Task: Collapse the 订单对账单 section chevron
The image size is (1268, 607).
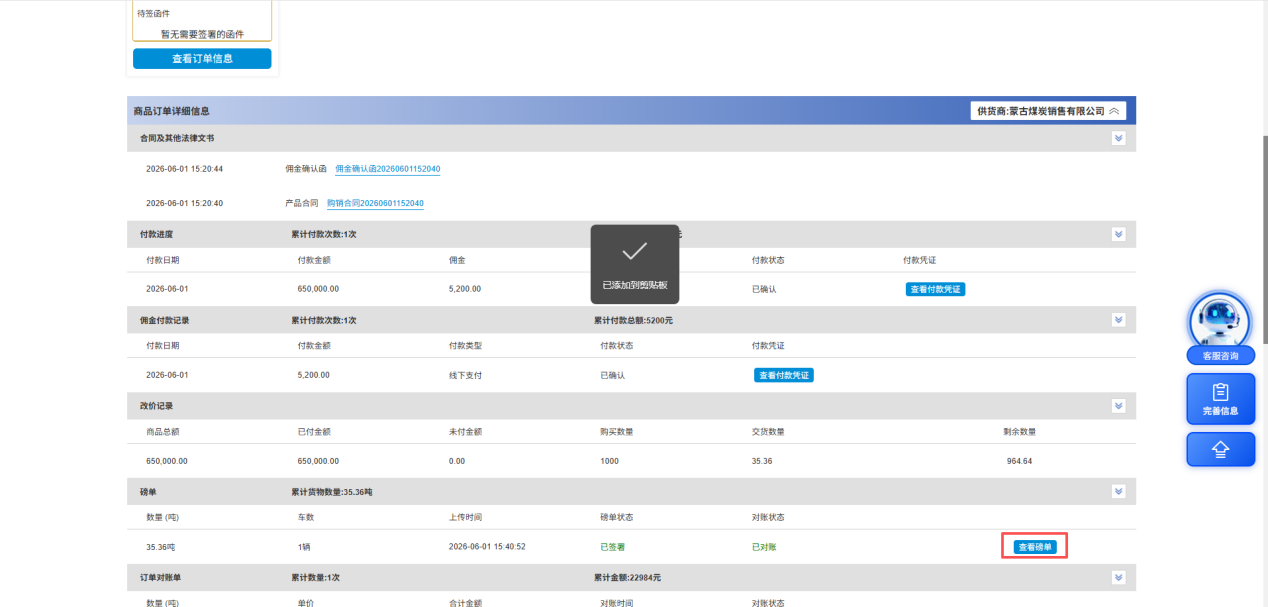Action: coord(1119,577)
